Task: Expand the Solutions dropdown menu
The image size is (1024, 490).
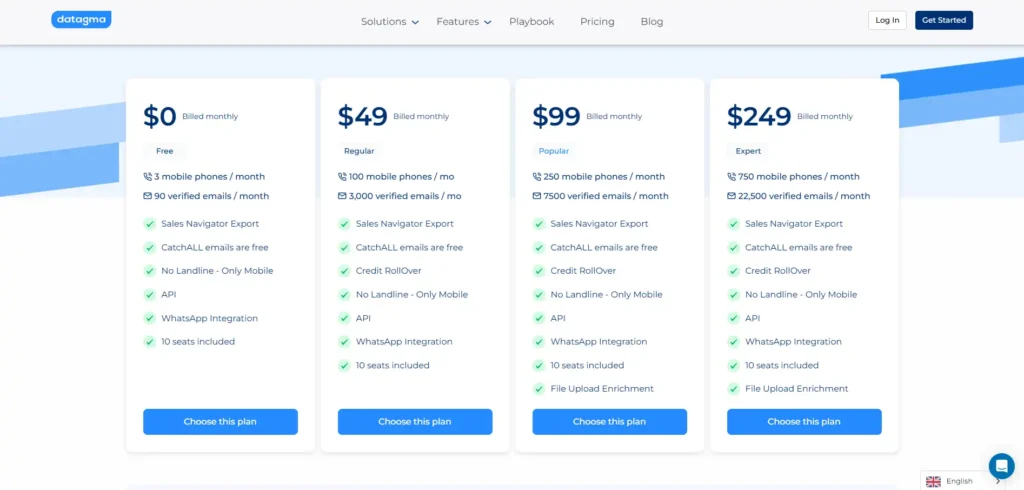Action: tap(390, 22)
